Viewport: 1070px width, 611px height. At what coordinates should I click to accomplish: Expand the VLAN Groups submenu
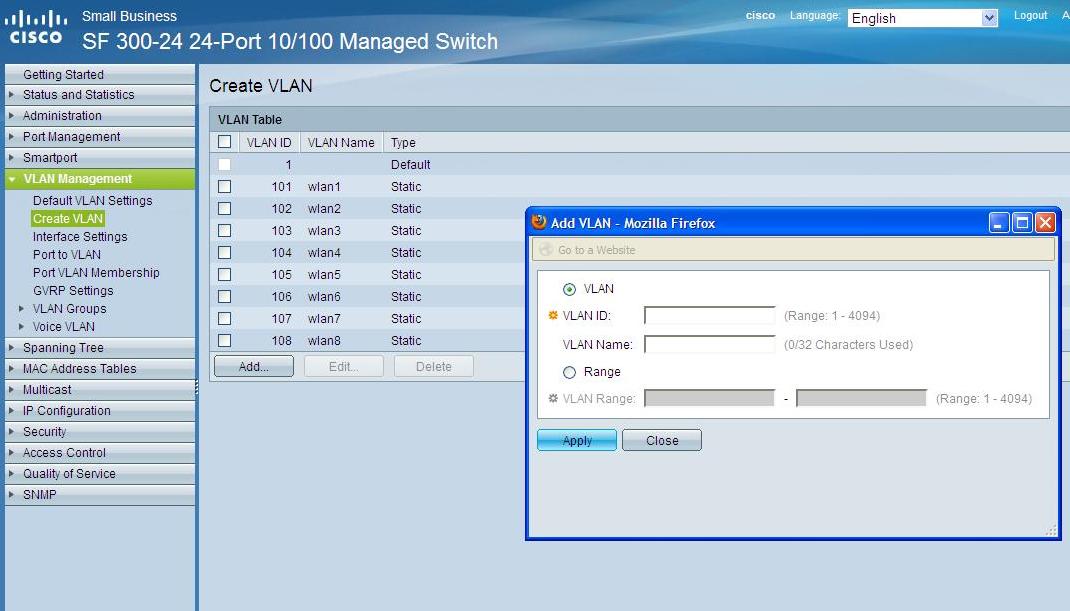[70, 309]
